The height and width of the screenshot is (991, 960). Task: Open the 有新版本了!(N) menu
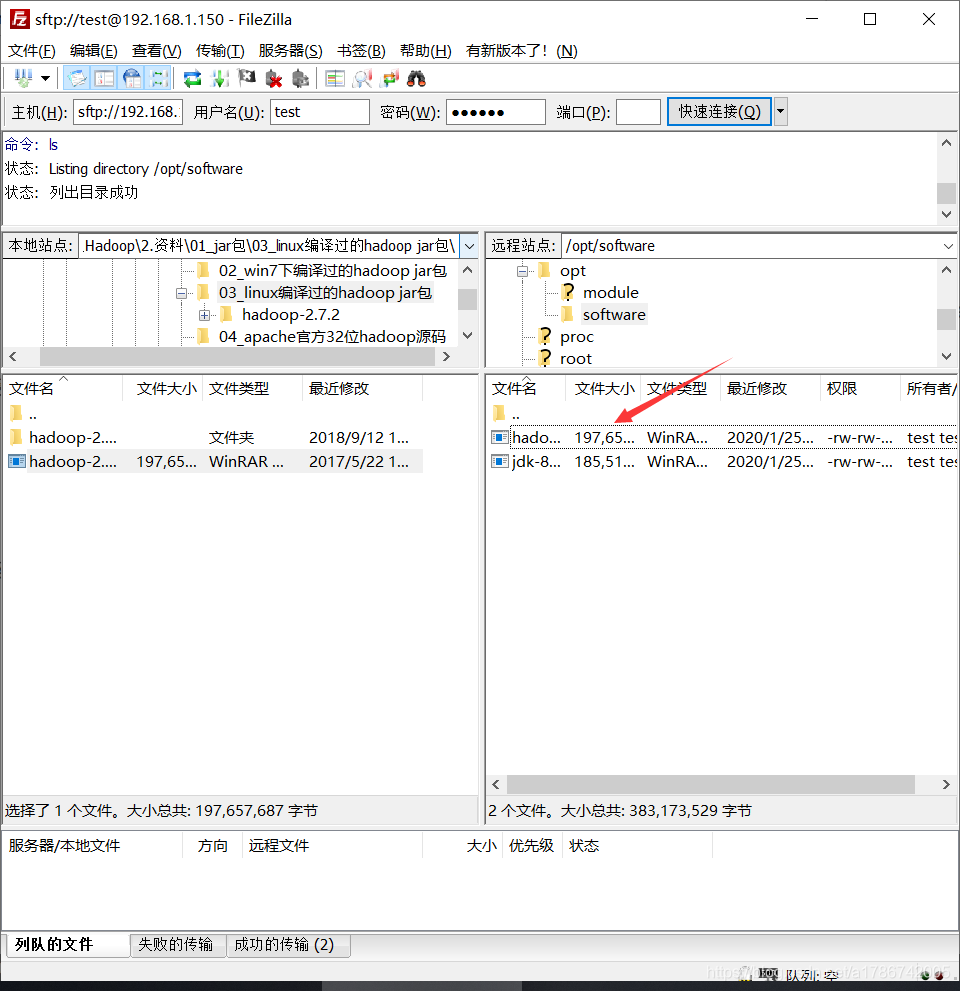click(521, 51)
